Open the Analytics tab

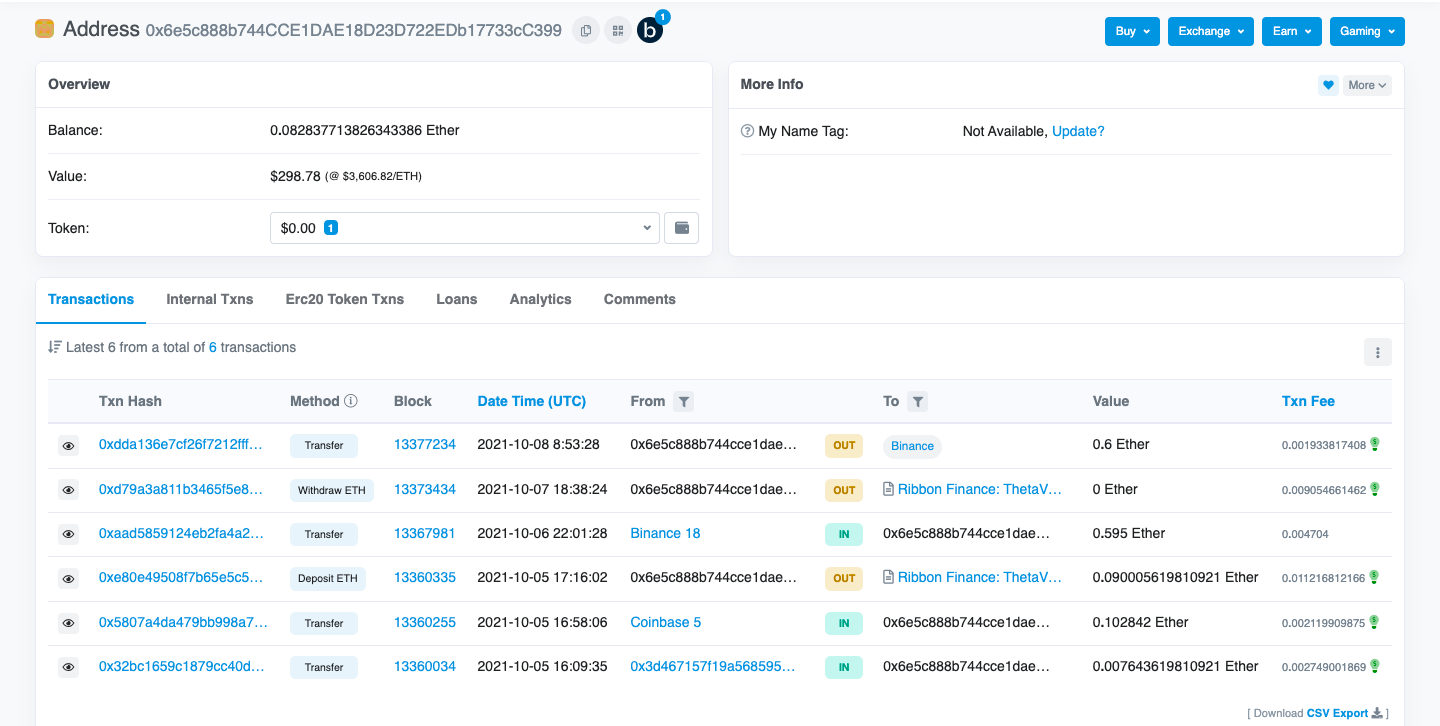click(x=540, y=299)
